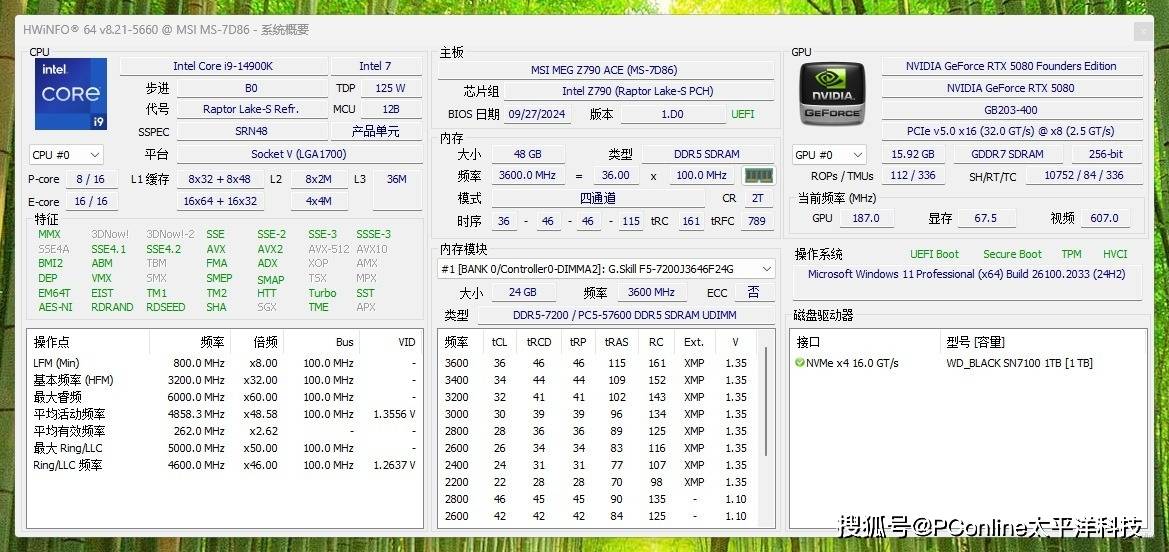Click the 125 W TDP value
The height and width of the screenshot is (552, 1169).
pyautogui.click(x=391, y=88)
